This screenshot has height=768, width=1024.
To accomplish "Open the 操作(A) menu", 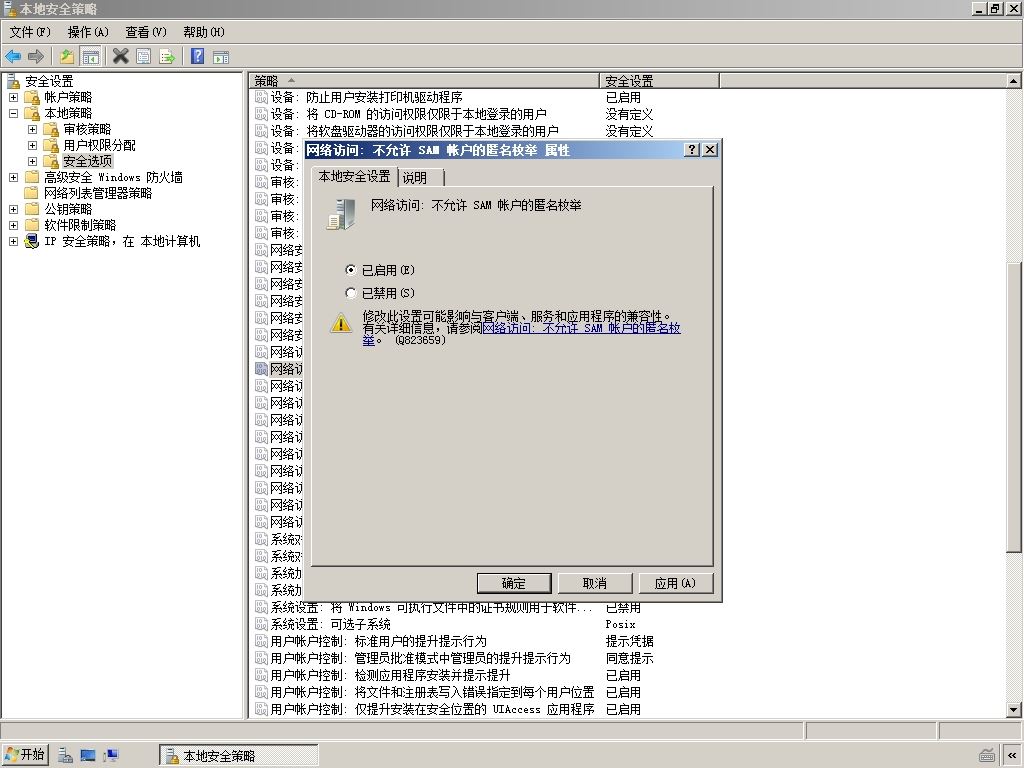I will pyautogui.click(x=88, y=32).
